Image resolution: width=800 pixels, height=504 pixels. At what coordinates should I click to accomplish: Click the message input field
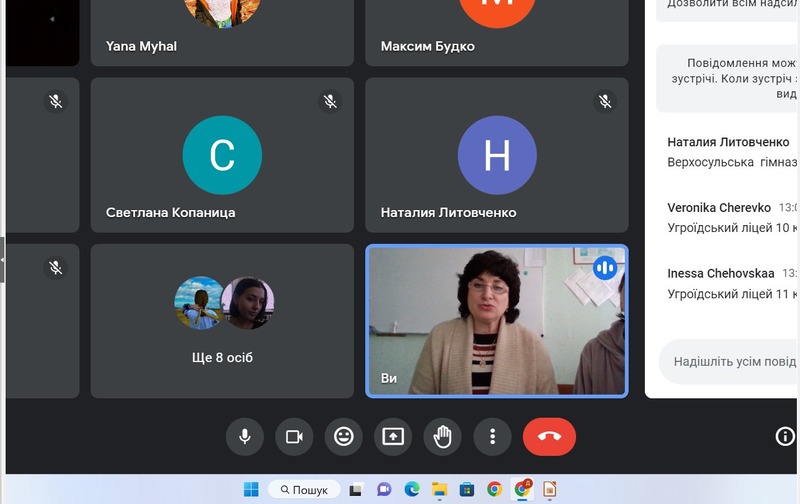tap(730, 361)
